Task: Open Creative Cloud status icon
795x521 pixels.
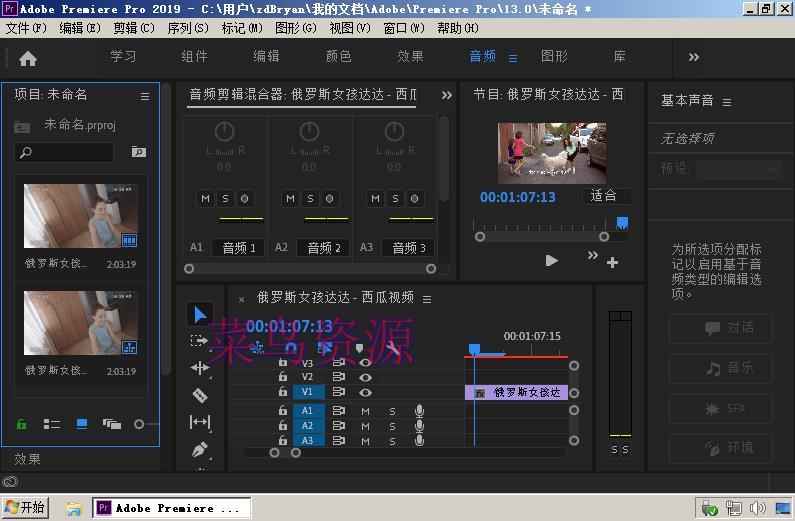Action: click(x=10, y=481)
